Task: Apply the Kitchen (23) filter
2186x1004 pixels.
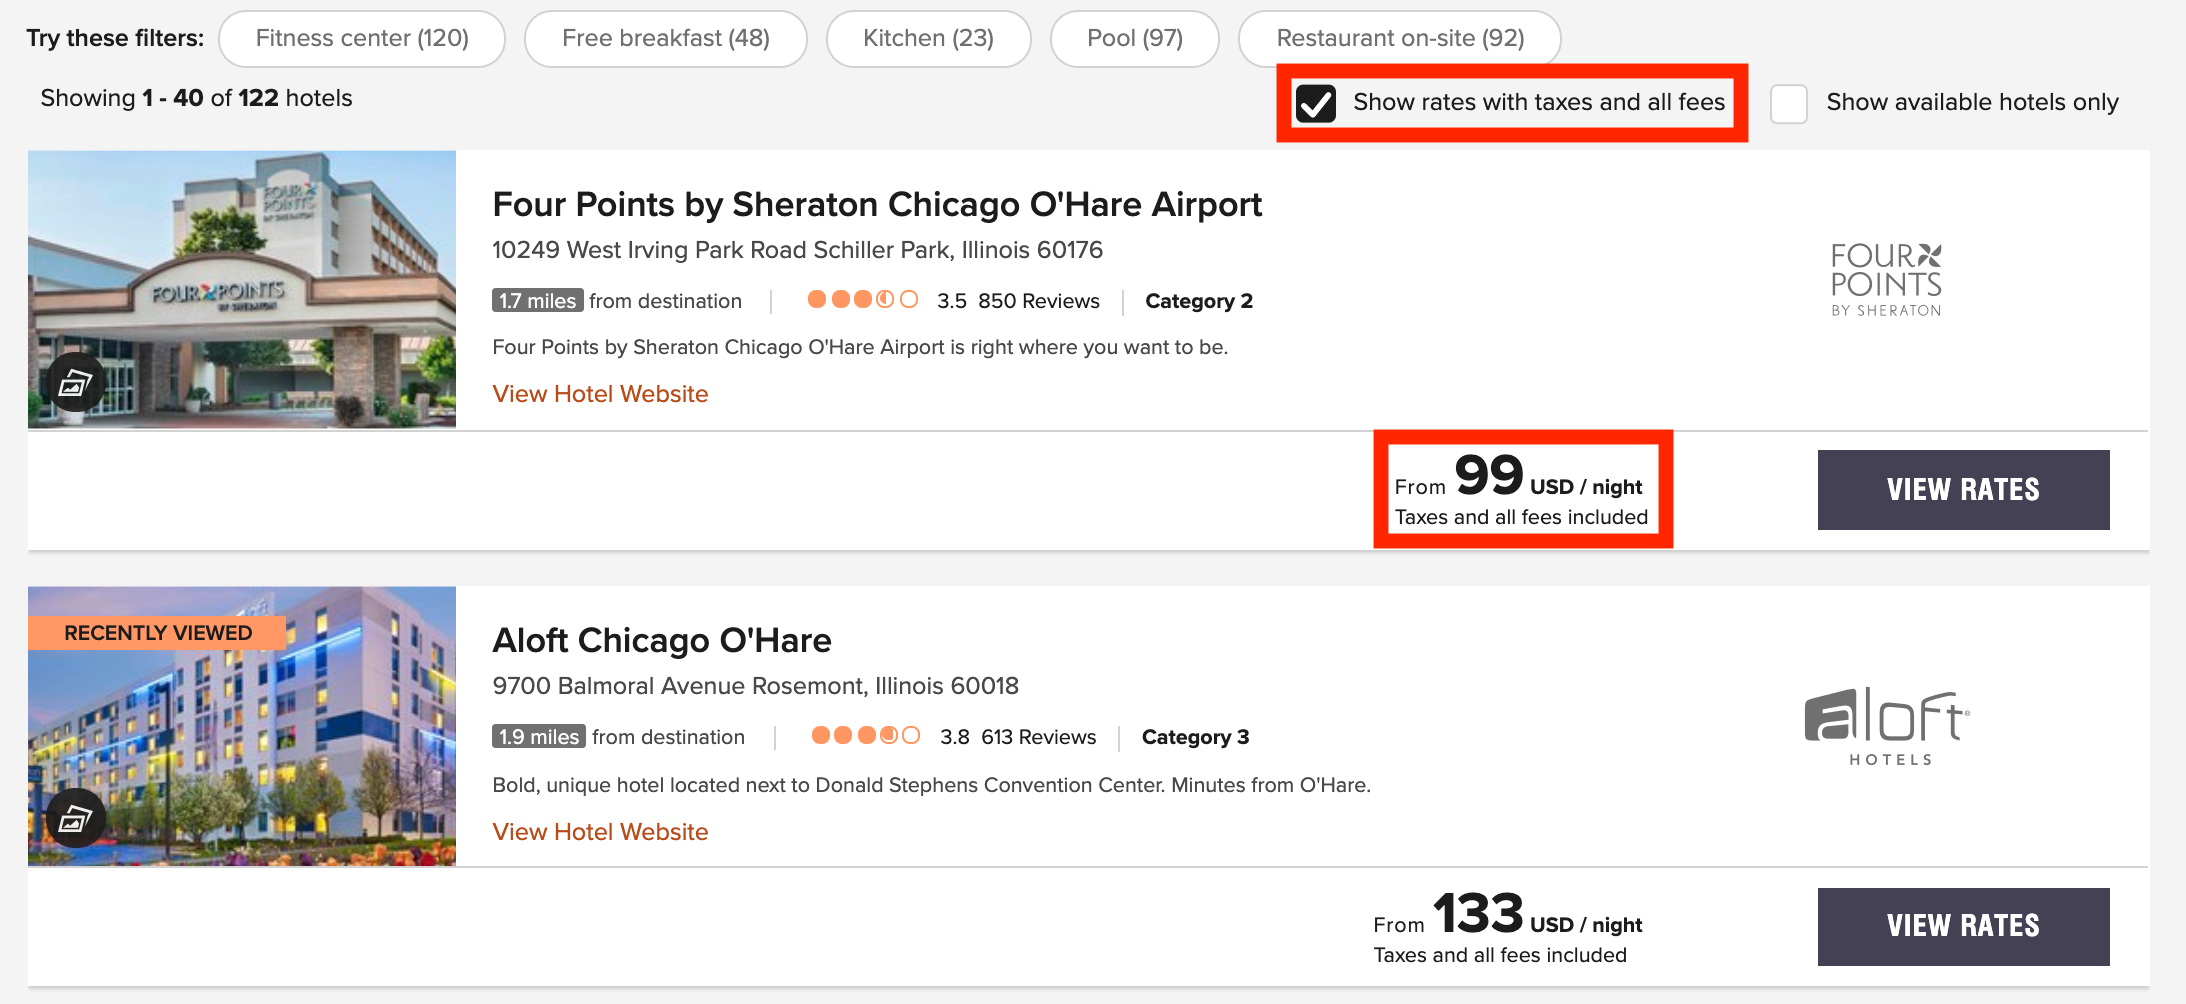Action: click(x=929, y=39)
